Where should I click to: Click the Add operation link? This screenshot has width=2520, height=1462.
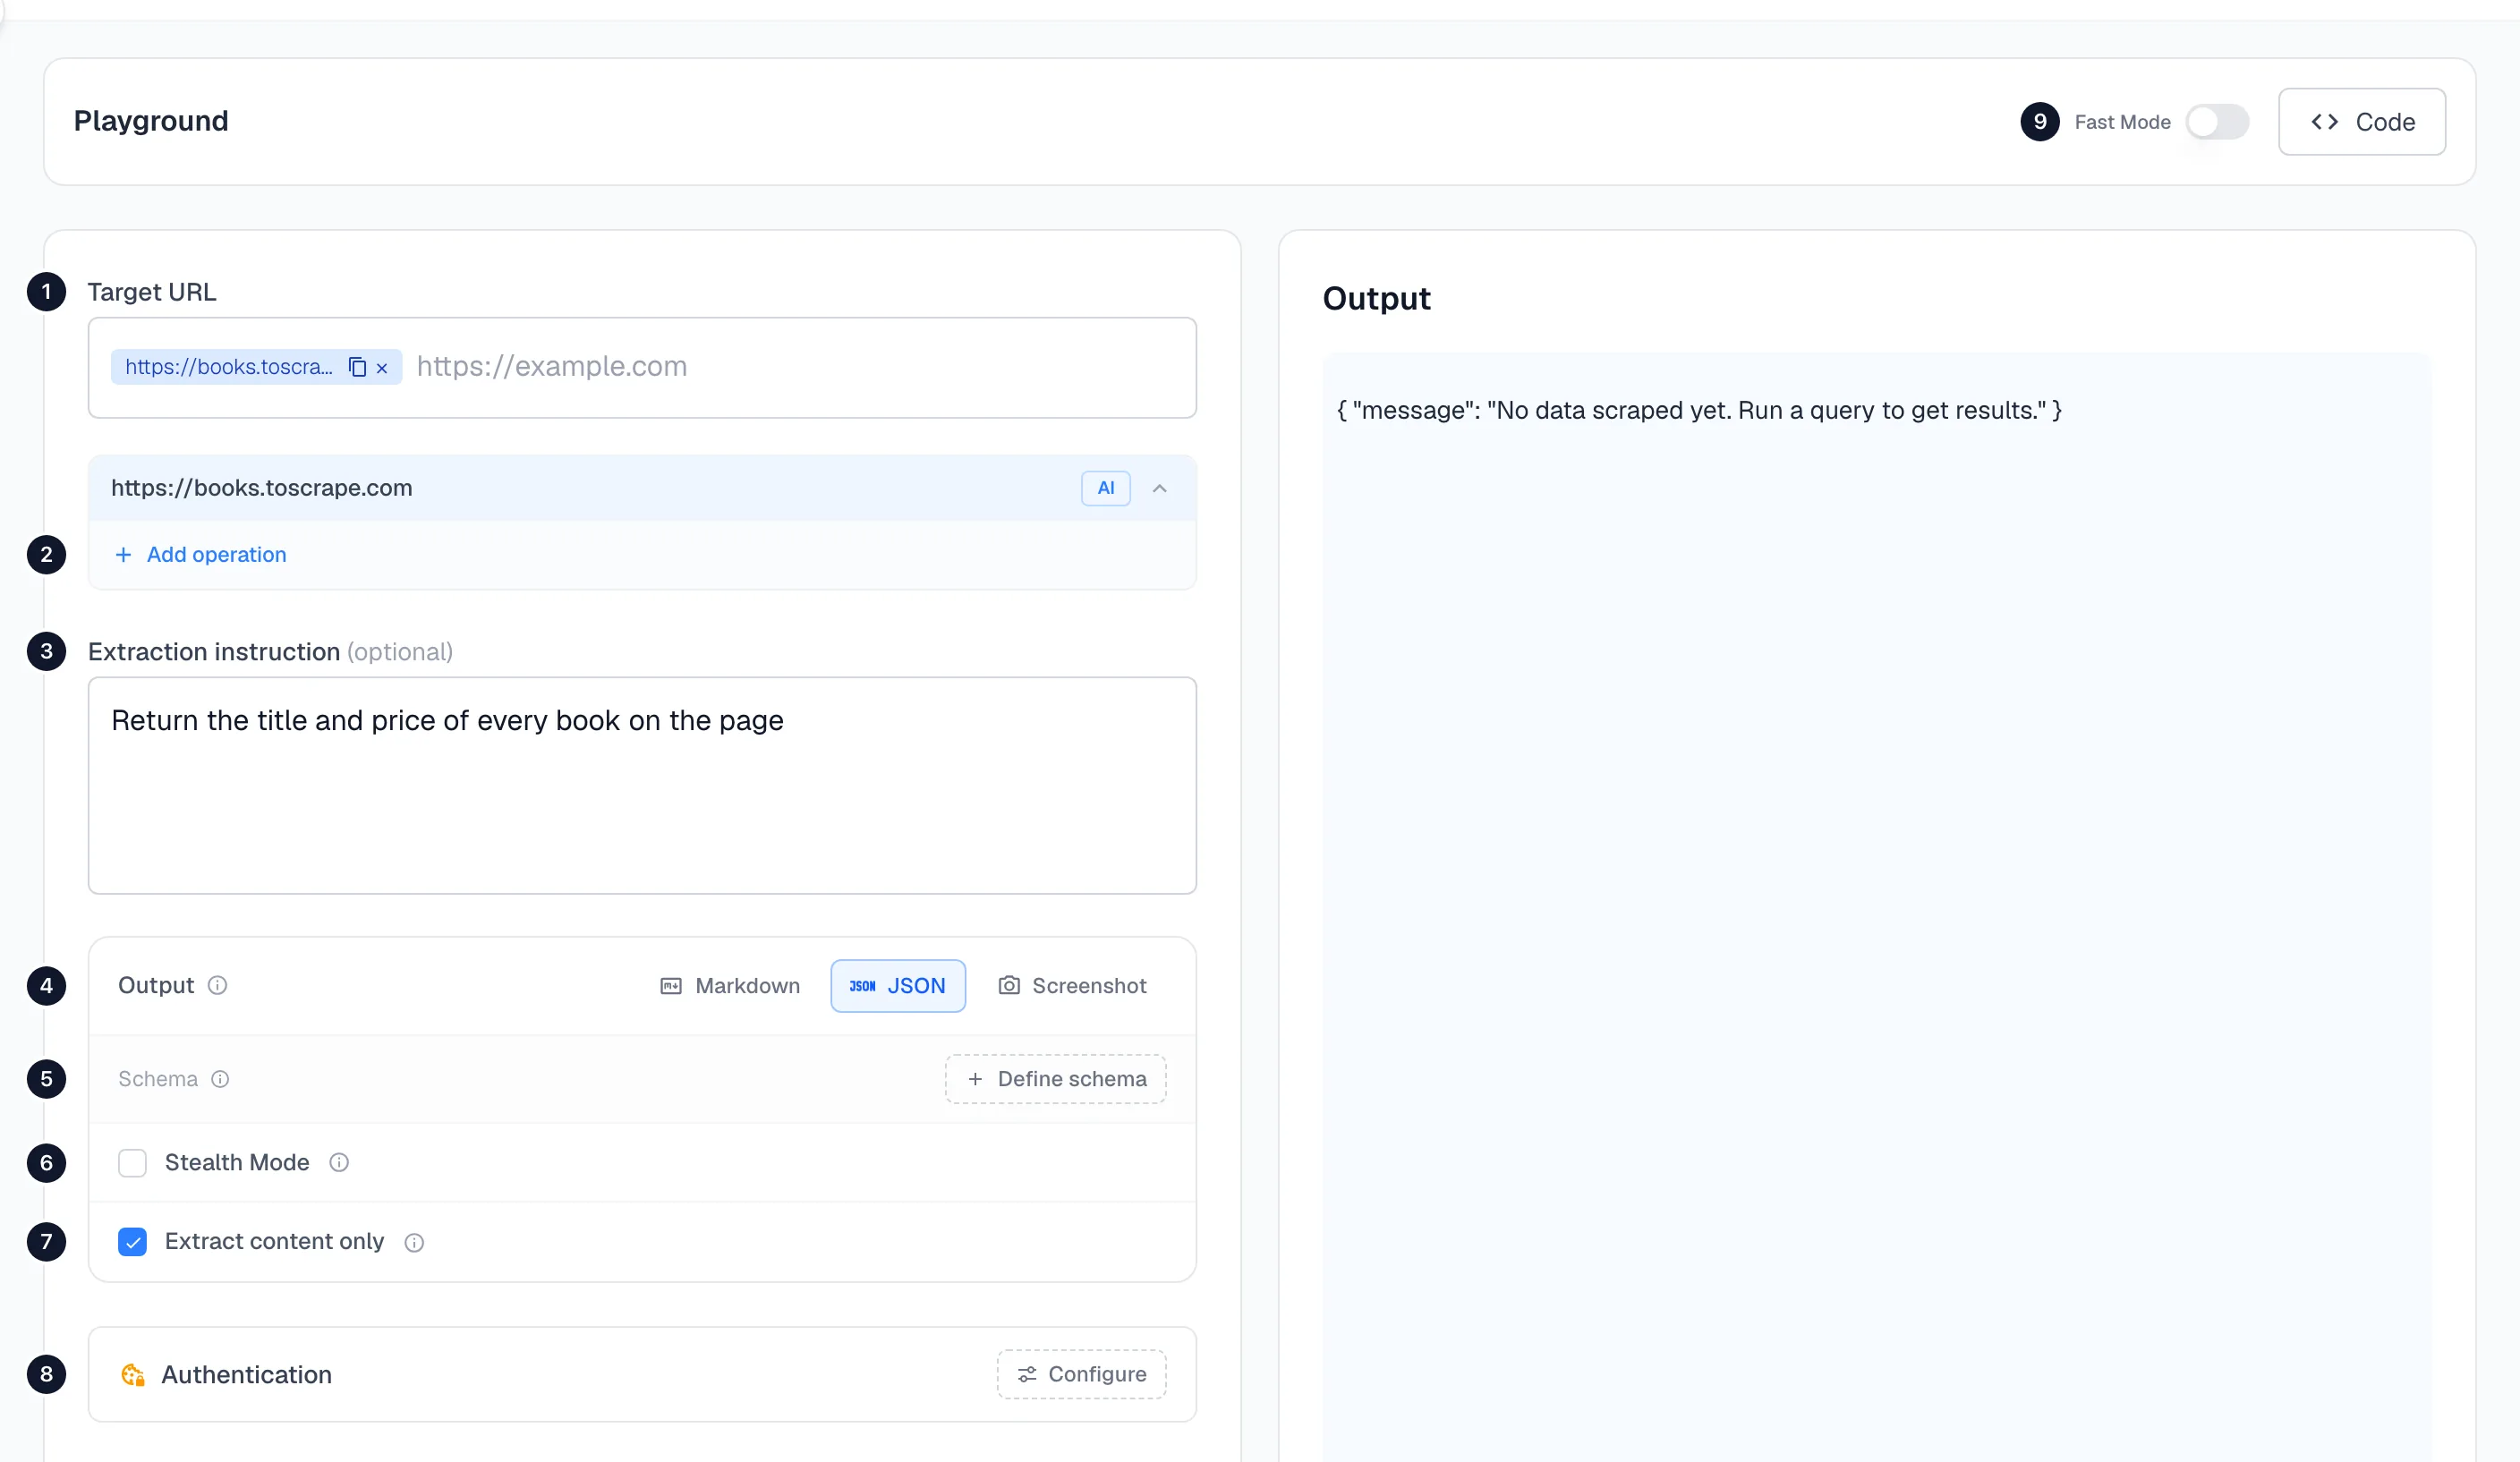(216, 554)
